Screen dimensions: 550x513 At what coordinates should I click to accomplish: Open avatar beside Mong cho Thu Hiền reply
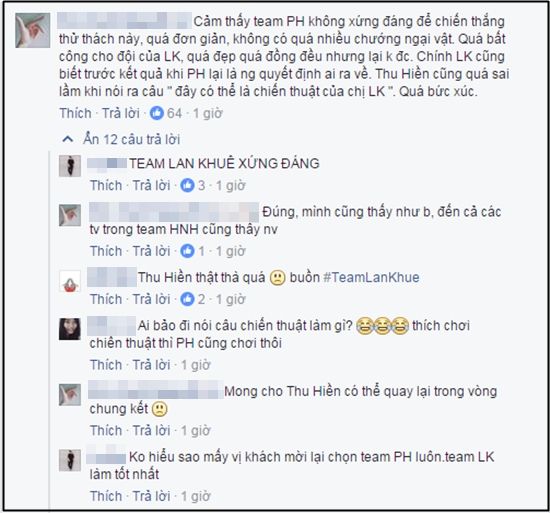[x=70, y=395]
